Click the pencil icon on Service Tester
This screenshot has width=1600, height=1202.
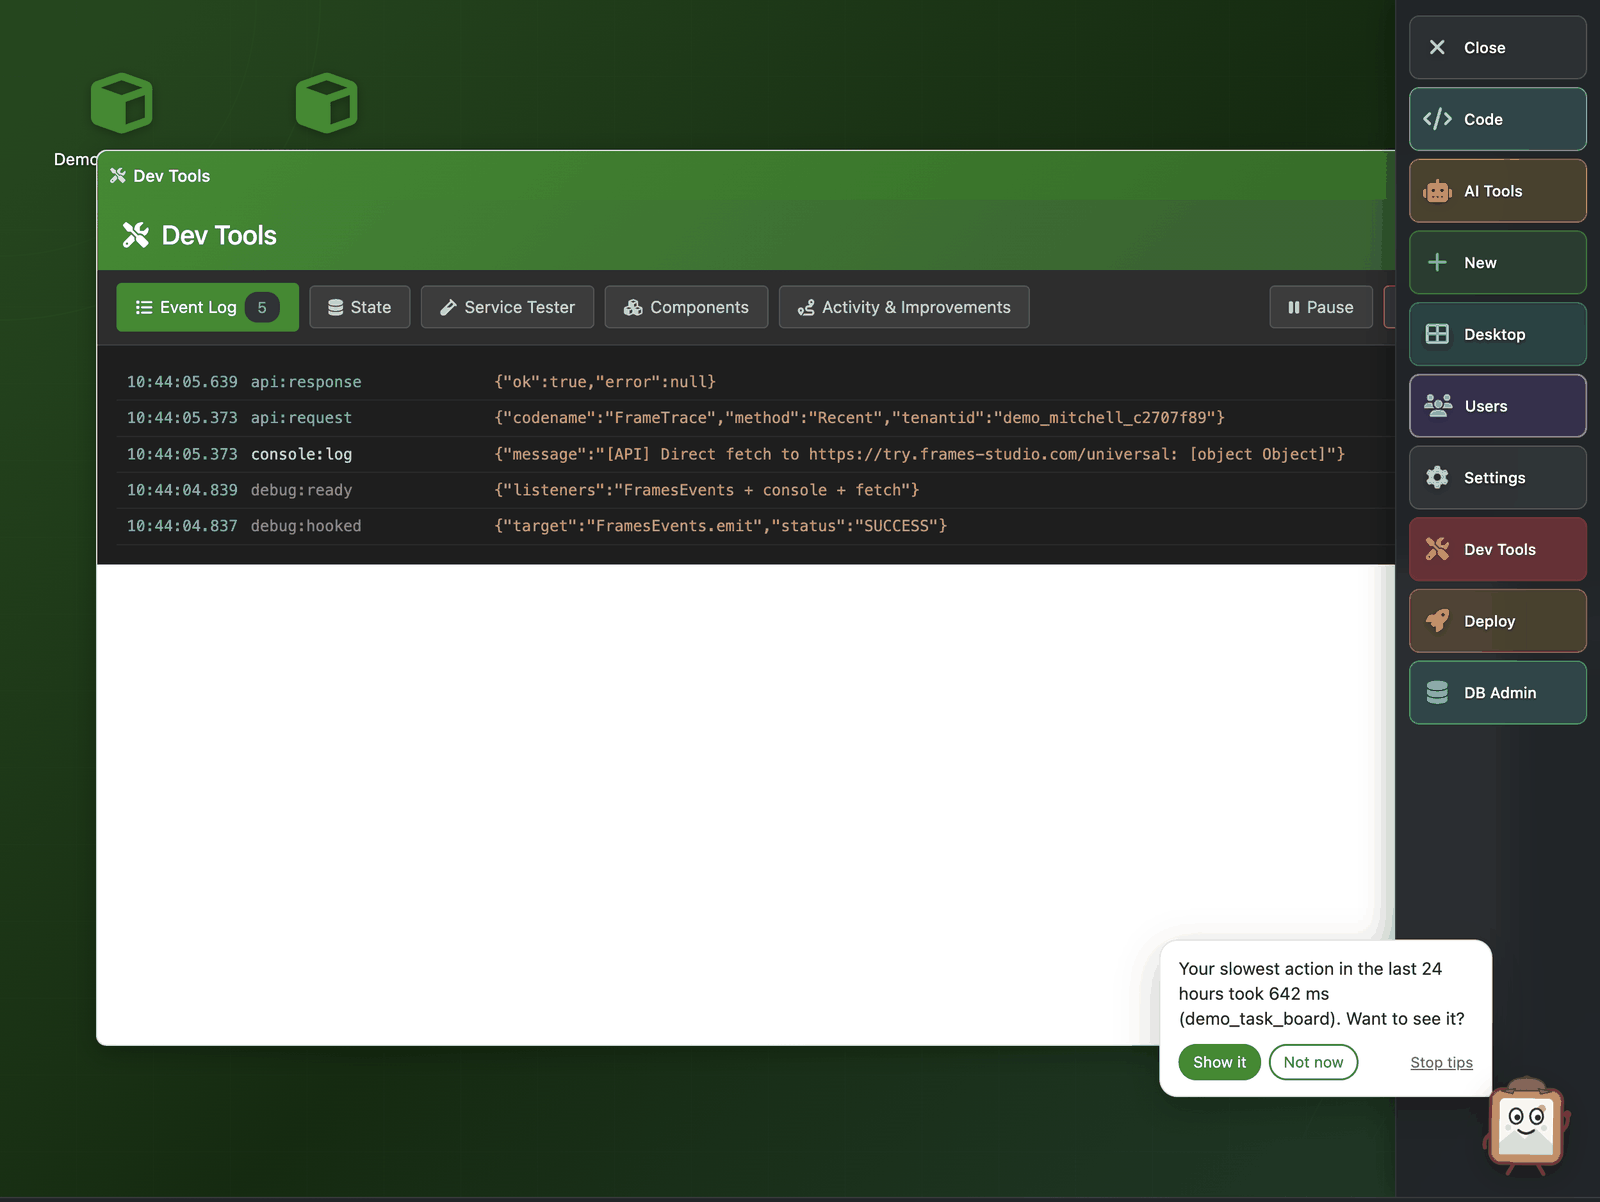[448, 307]
